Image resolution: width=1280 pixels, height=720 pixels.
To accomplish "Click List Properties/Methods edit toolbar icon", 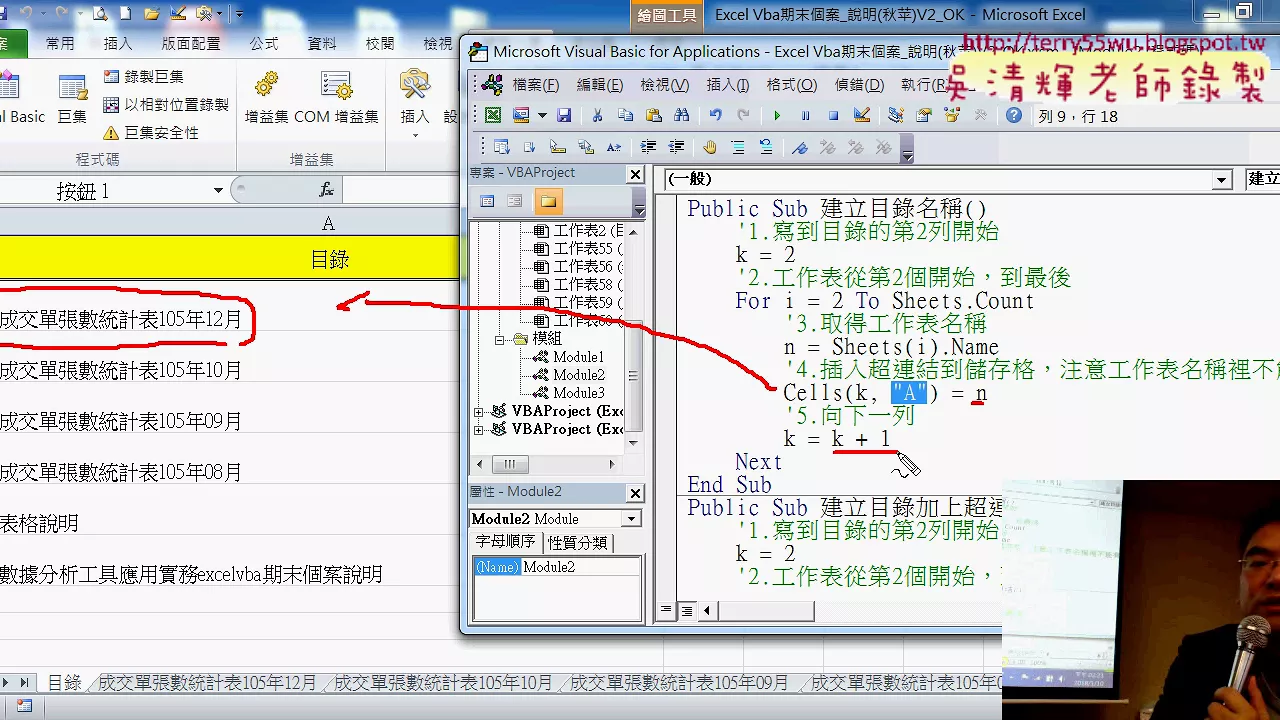I will pyautogui.click(x=502, y=147).
